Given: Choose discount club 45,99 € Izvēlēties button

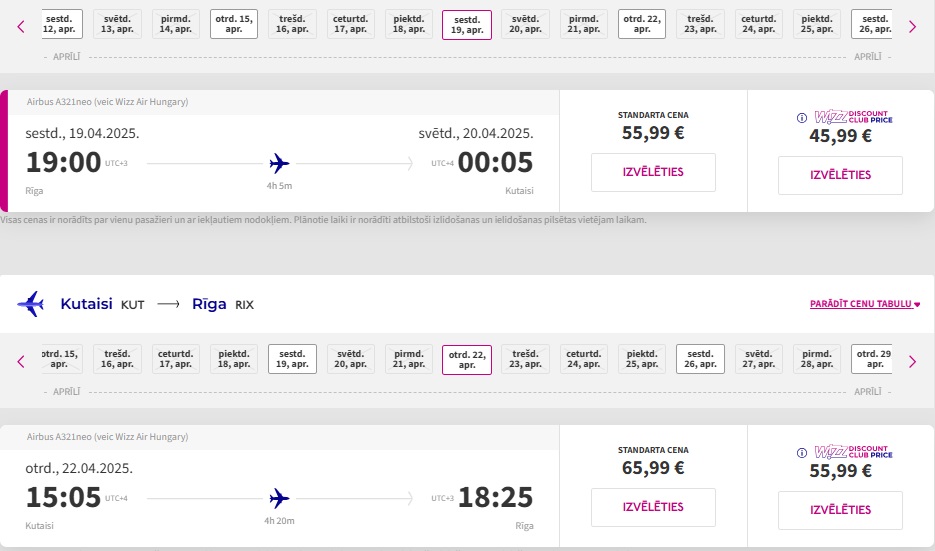Looking at the screenshot, I should click(x=840, y=175).
